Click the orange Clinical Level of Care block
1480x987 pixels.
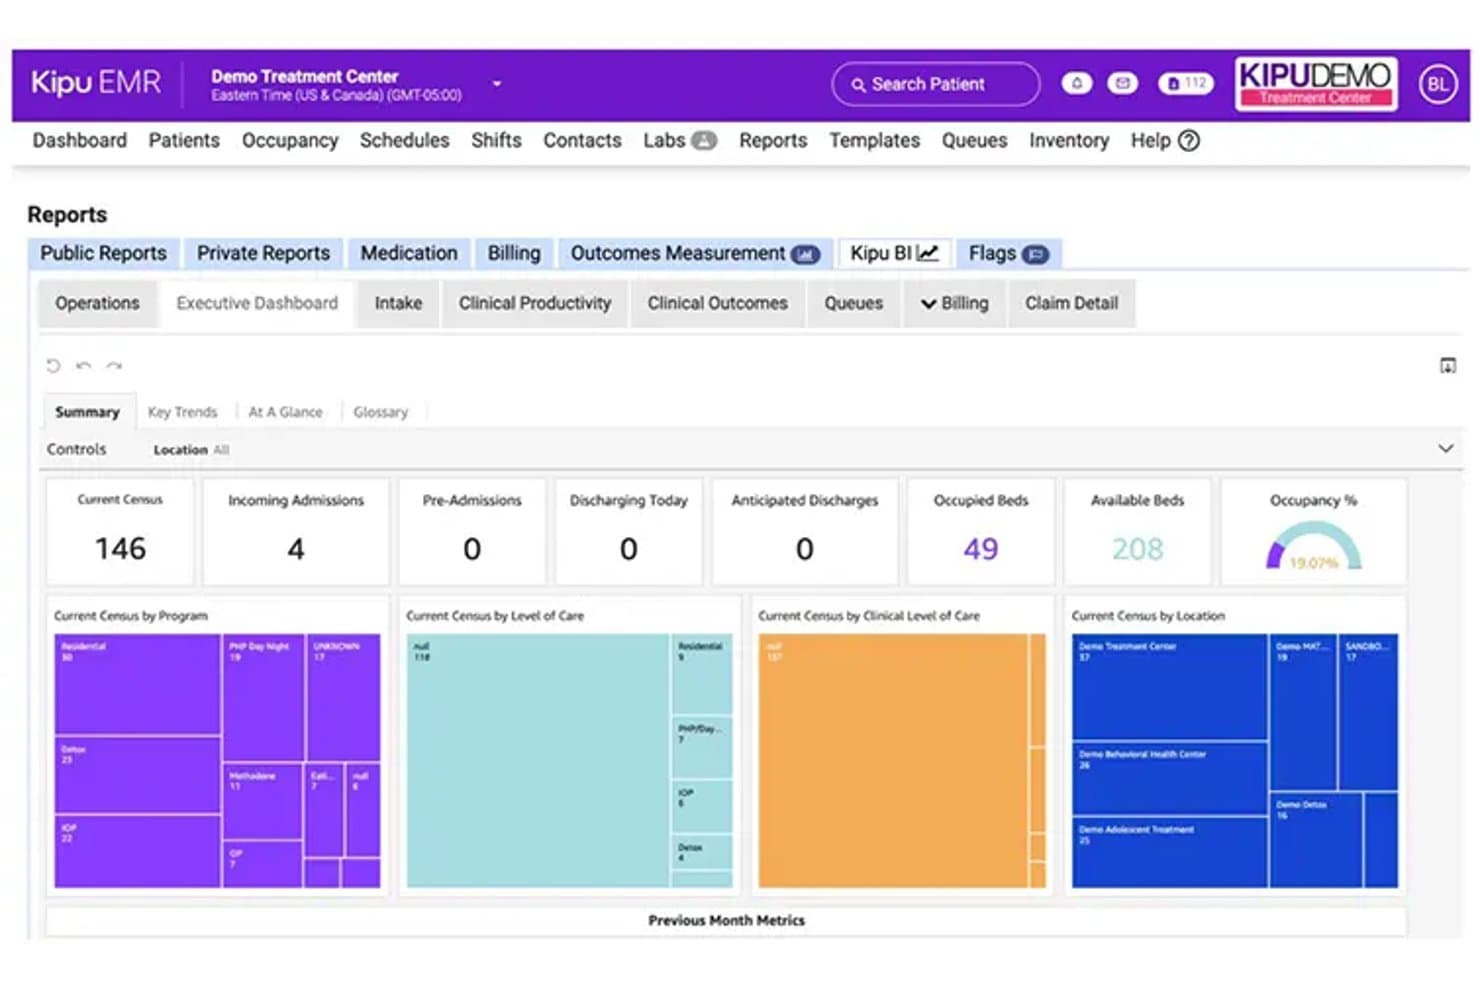pyautogui.click(x=892, y=760)
